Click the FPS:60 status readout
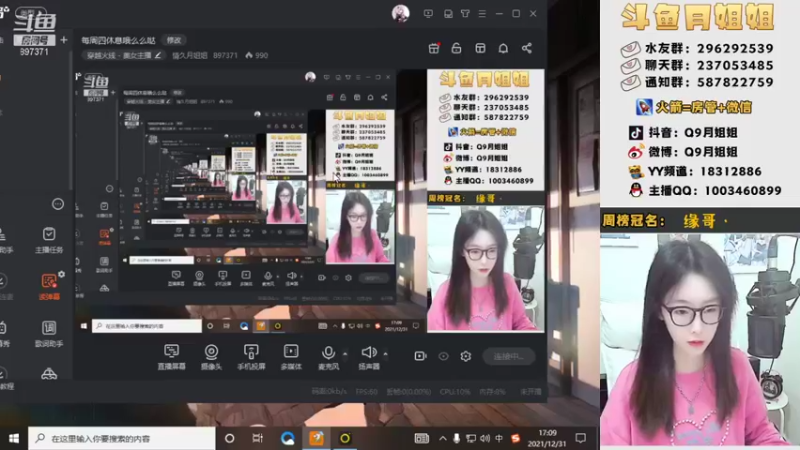 click(x=366, y=391)
